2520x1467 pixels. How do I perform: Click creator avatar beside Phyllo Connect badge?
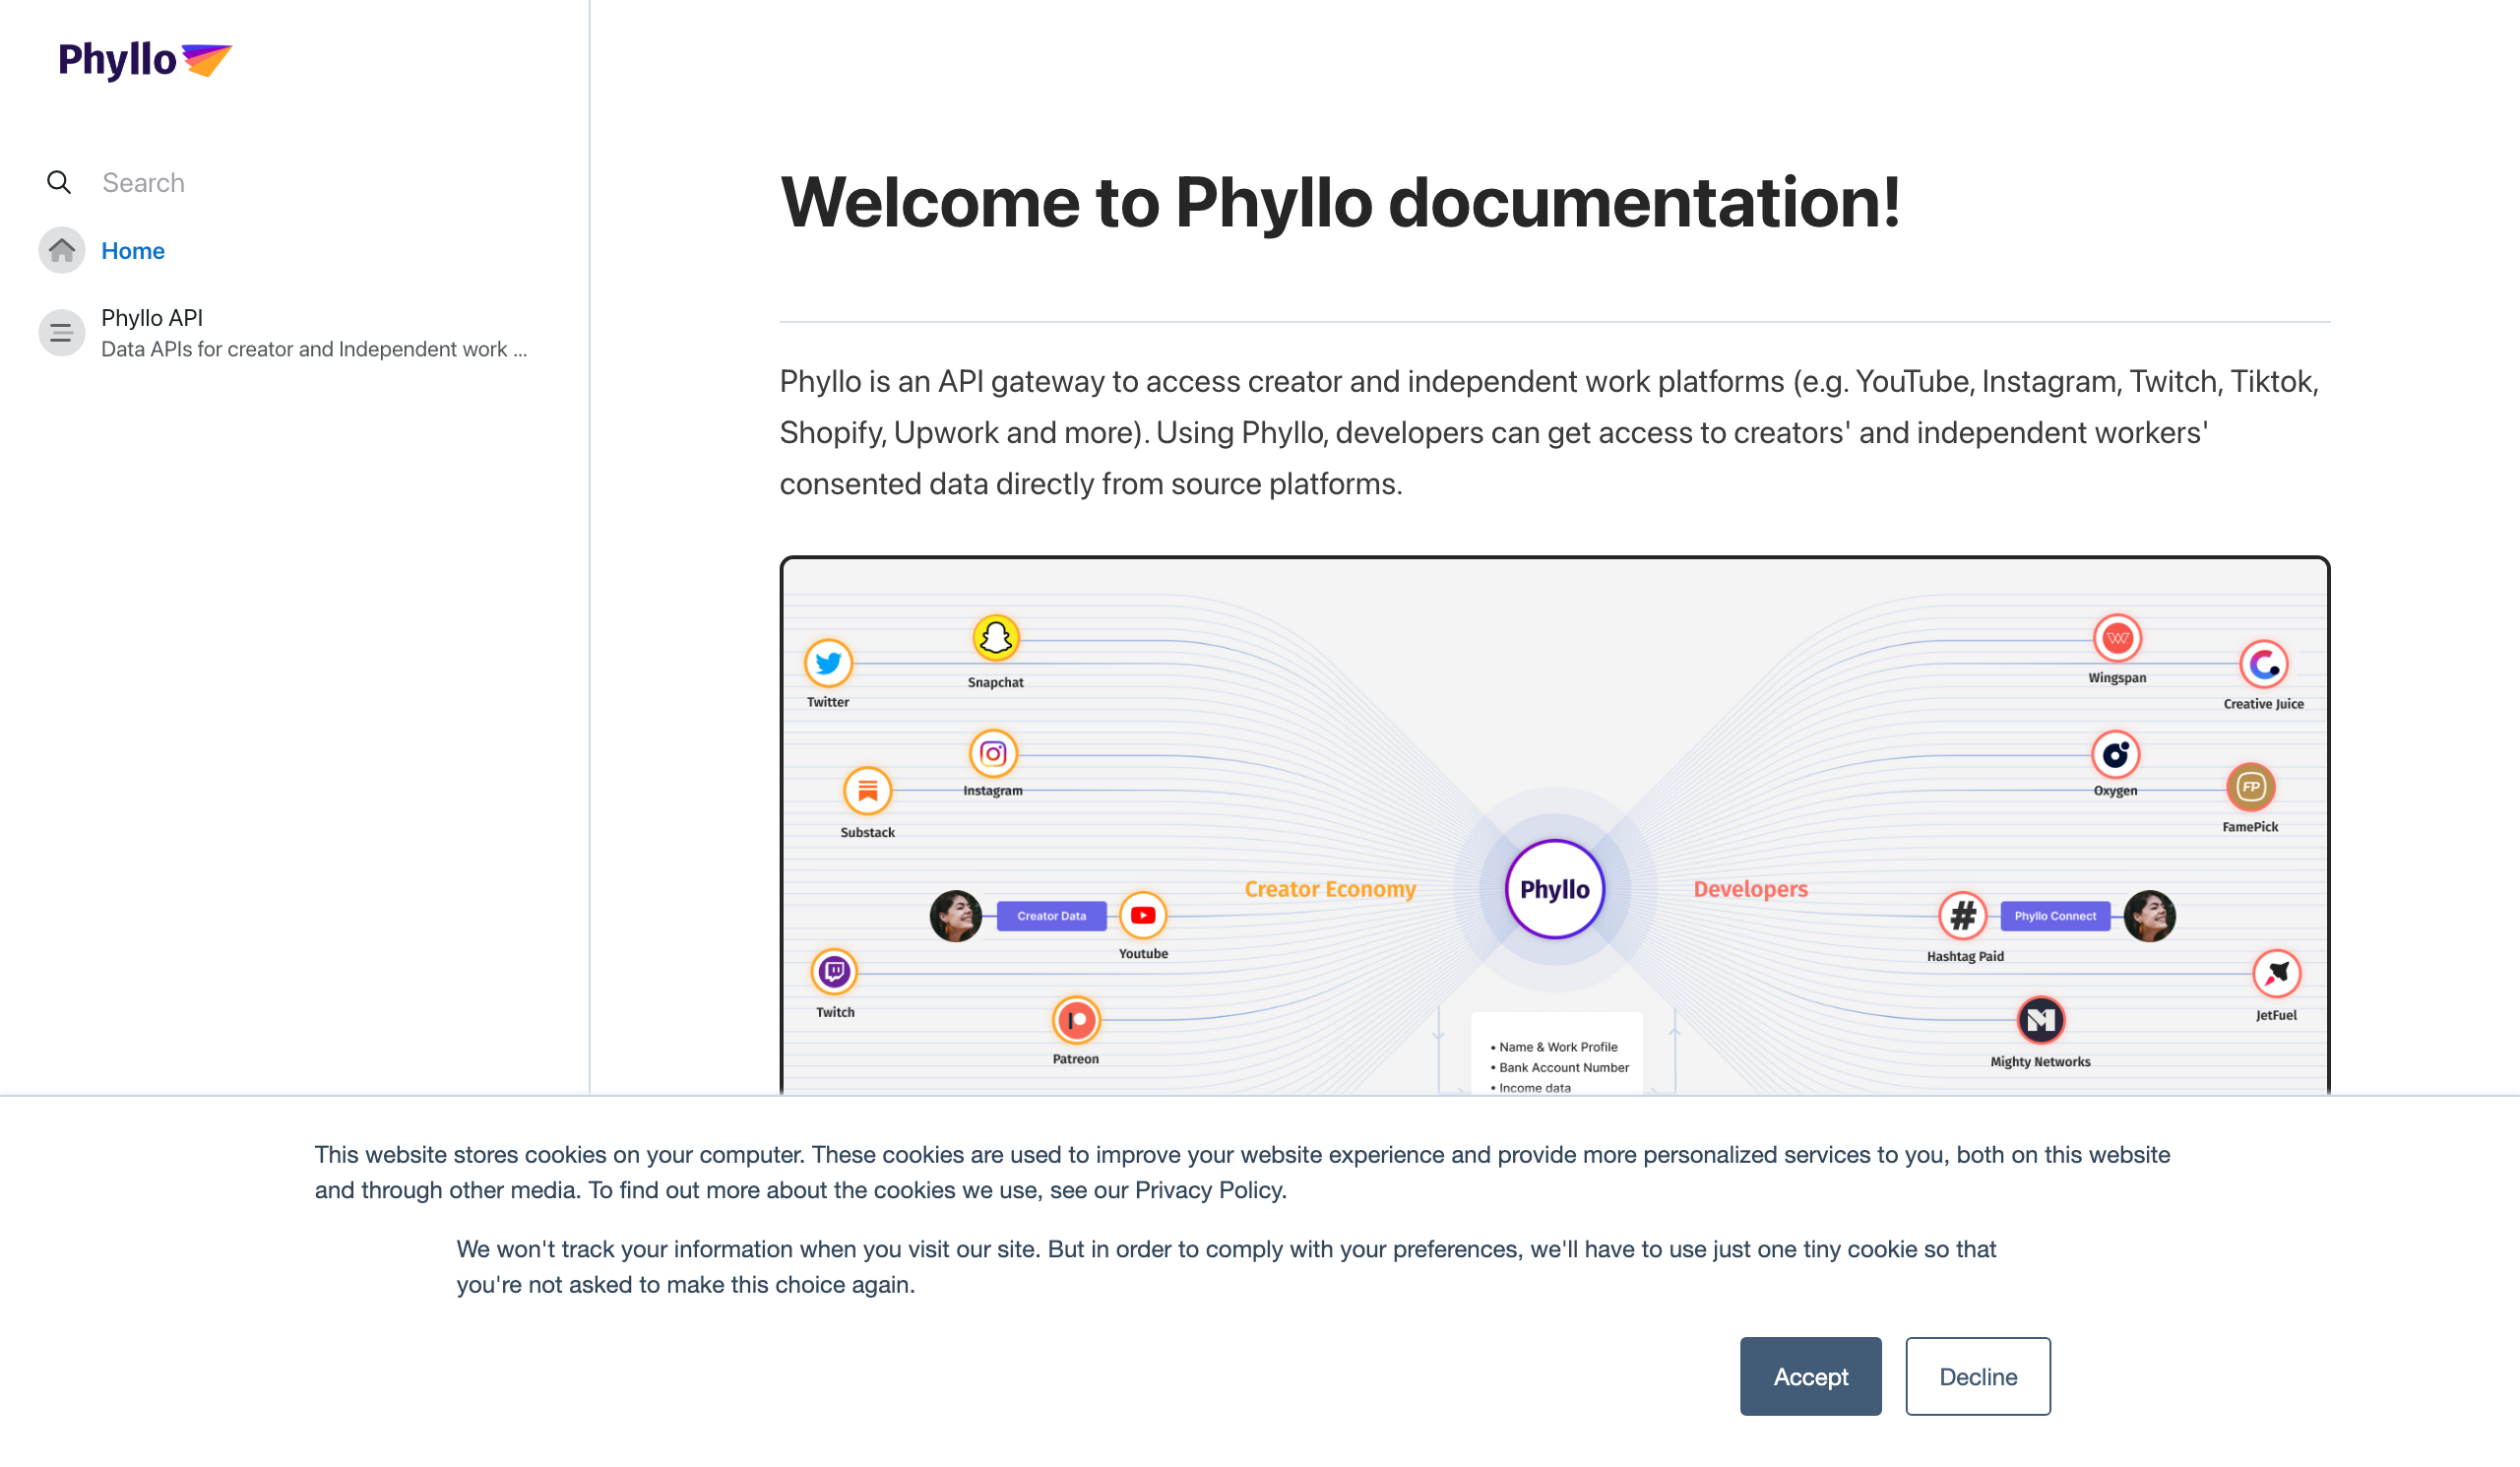tap(2149, 916)
